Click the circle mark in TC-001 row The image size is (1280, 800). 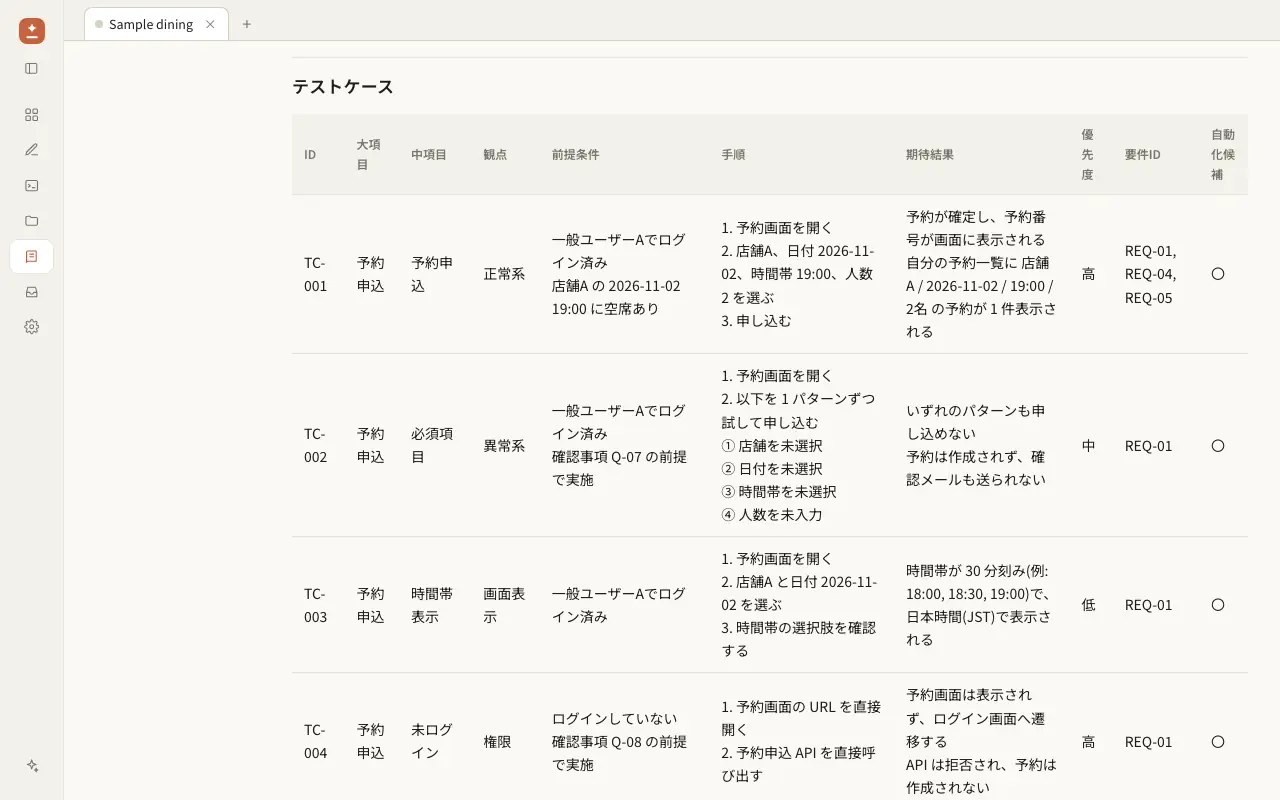(1218, 274)
